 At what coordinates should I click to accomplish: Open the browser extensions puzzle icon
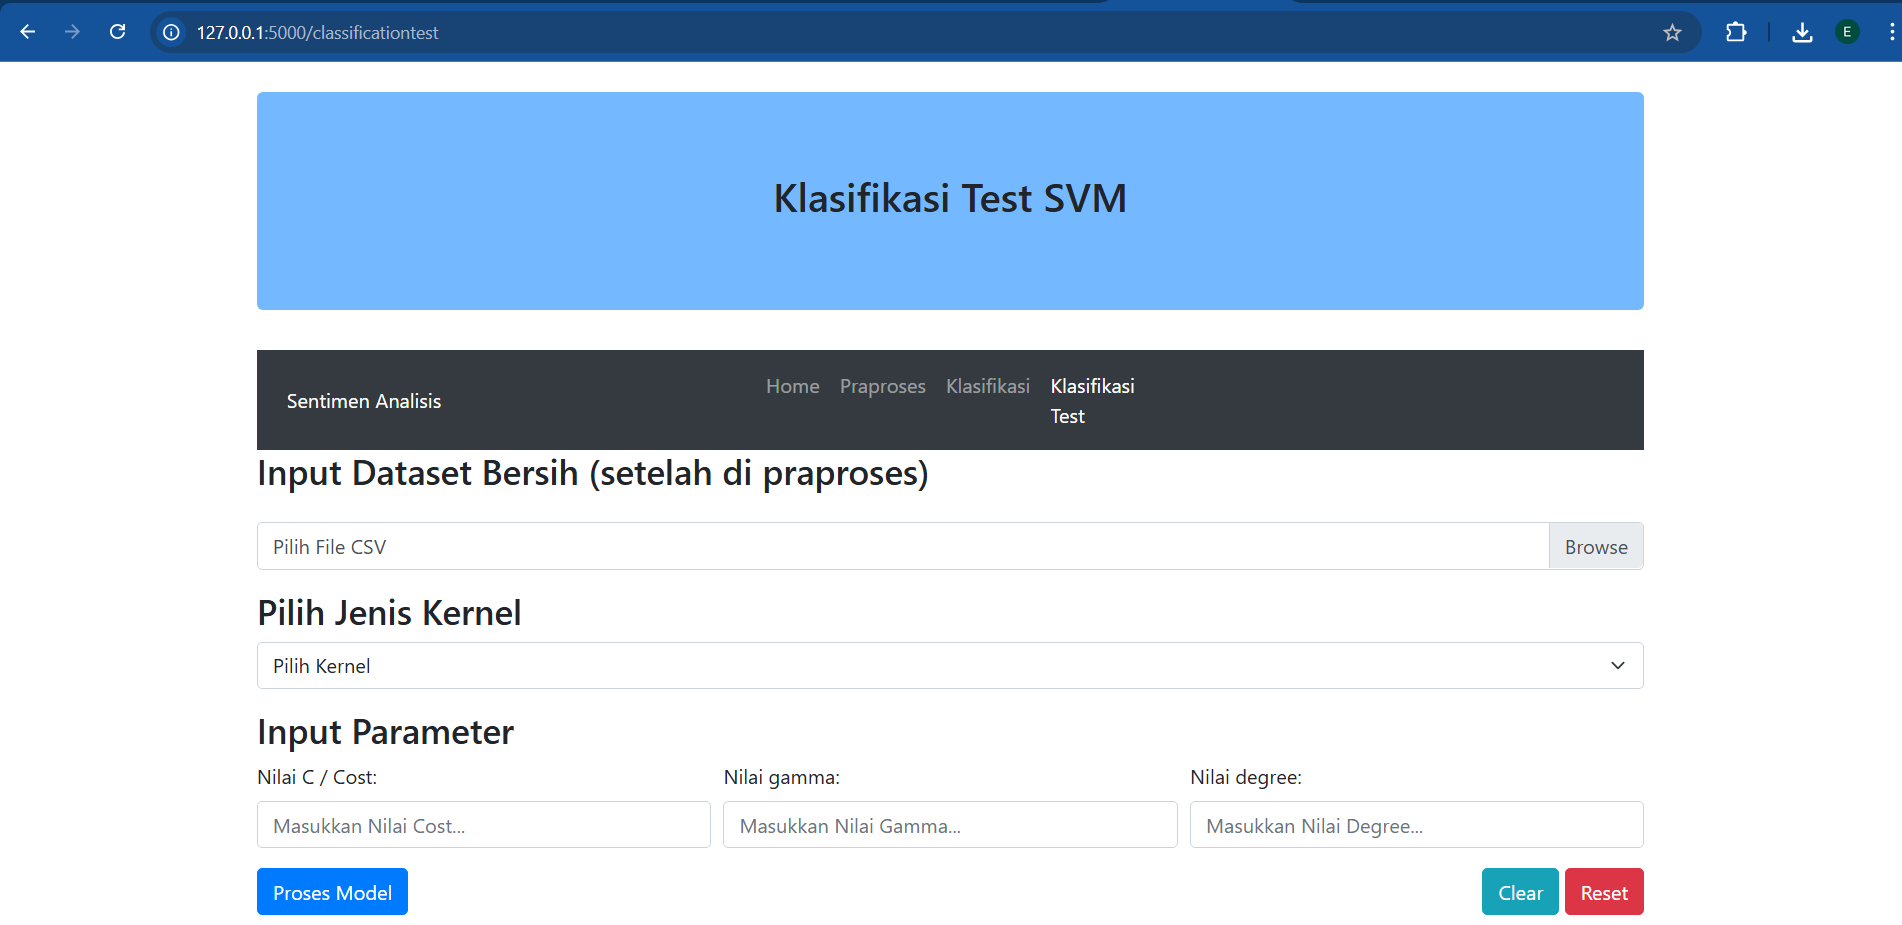pos(1736,32)
